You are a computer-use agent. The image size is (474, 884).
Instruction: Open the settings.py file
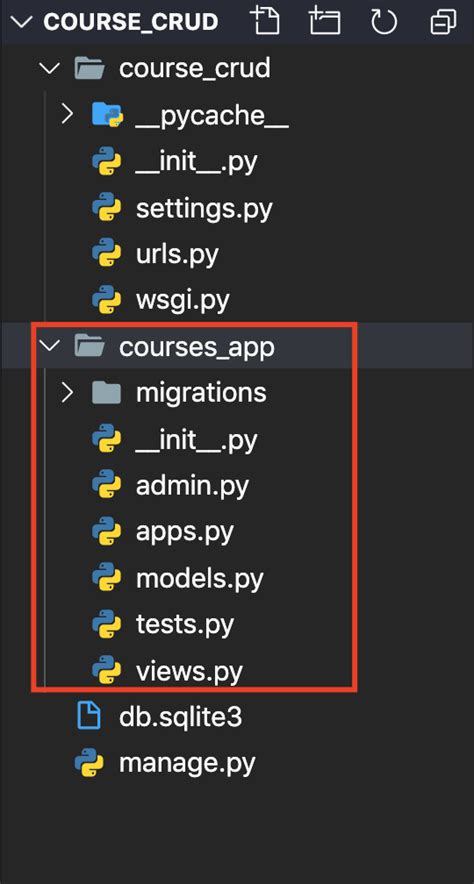[x=204, y=209]
